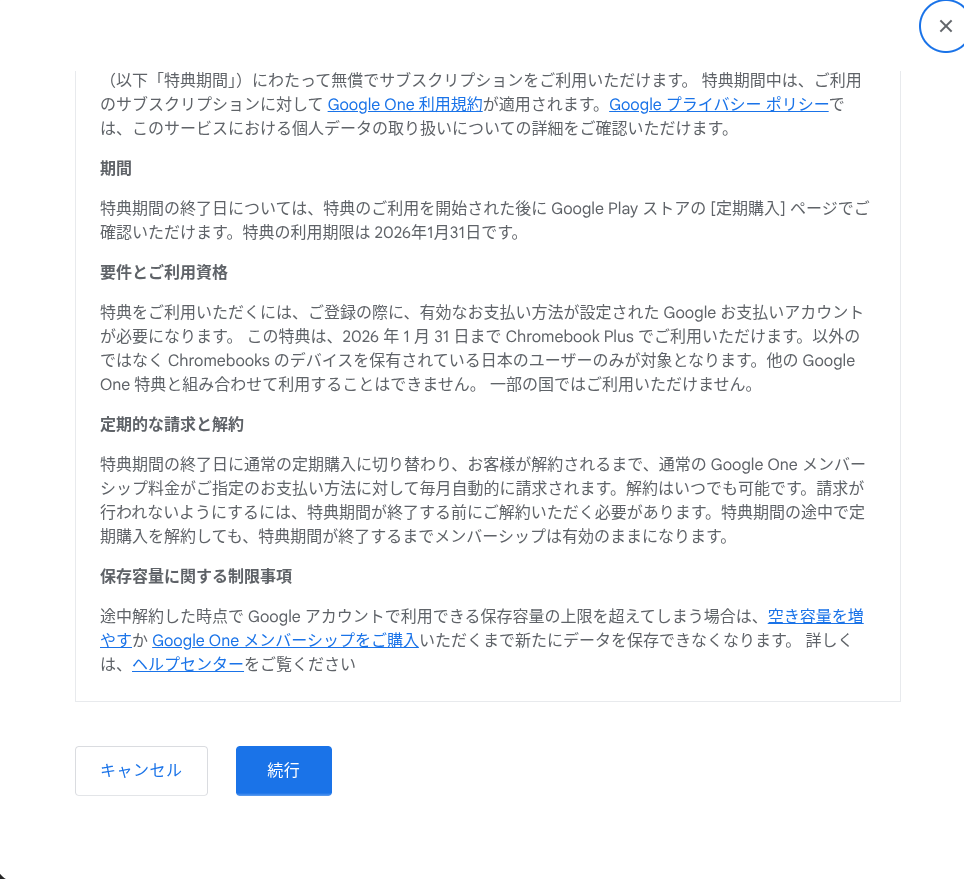This screenshot has width=964, height=879.
Task: Click the blue 続行 button
Action: pos(283,770)
